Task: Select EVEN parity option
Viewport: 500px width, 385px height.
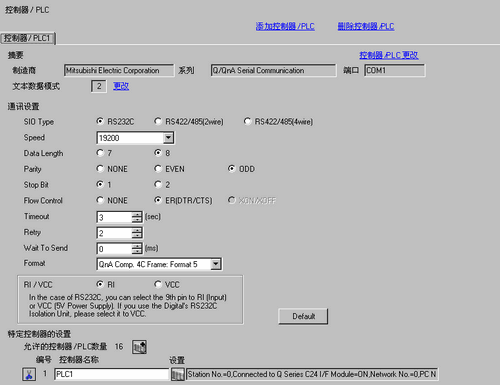Action: (170, 169)
